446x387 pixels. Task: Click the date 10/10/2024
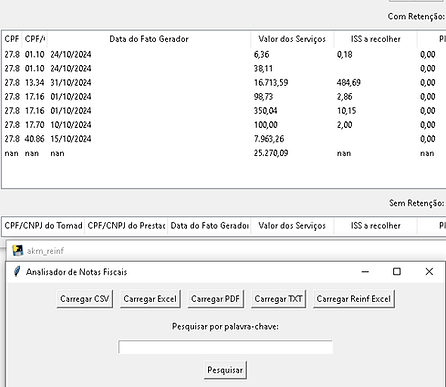pyautogui.click(x=71, y=125)
